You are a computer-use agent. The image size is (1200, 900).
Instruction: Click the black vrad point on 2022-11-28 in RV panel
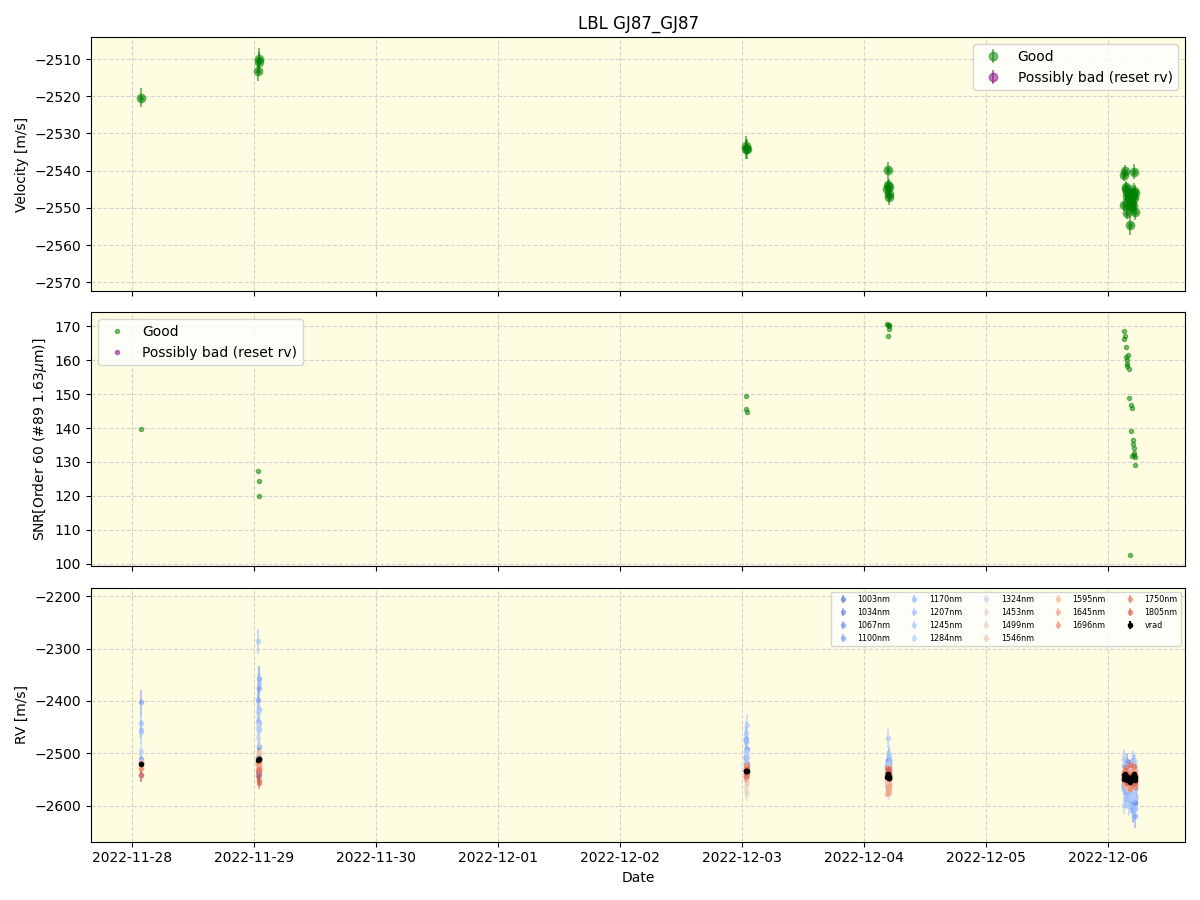tap(141, 764)
